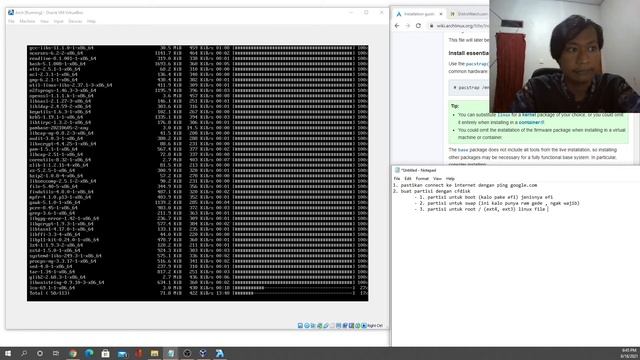The height and width of the screenshot is (360, 640).
Task: Click the Notepad line 'partisi untuk swap'
Action: [497, 203]
